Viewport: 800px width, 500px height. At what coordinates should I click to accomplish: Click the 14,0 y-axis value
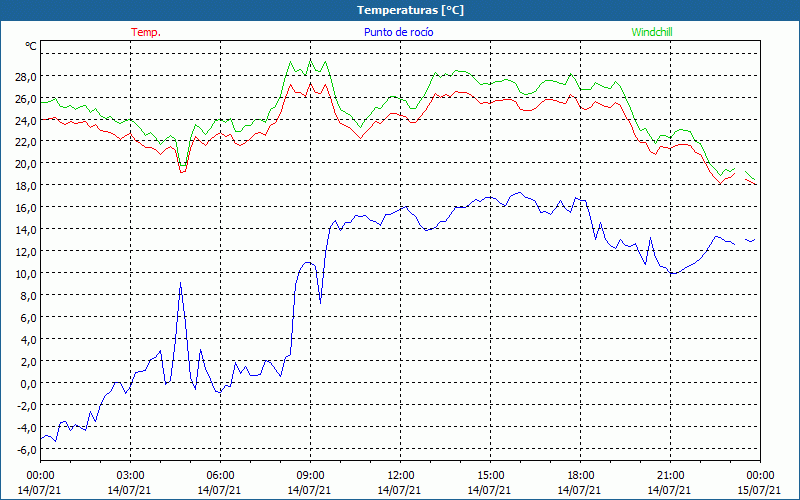point(26,230)
